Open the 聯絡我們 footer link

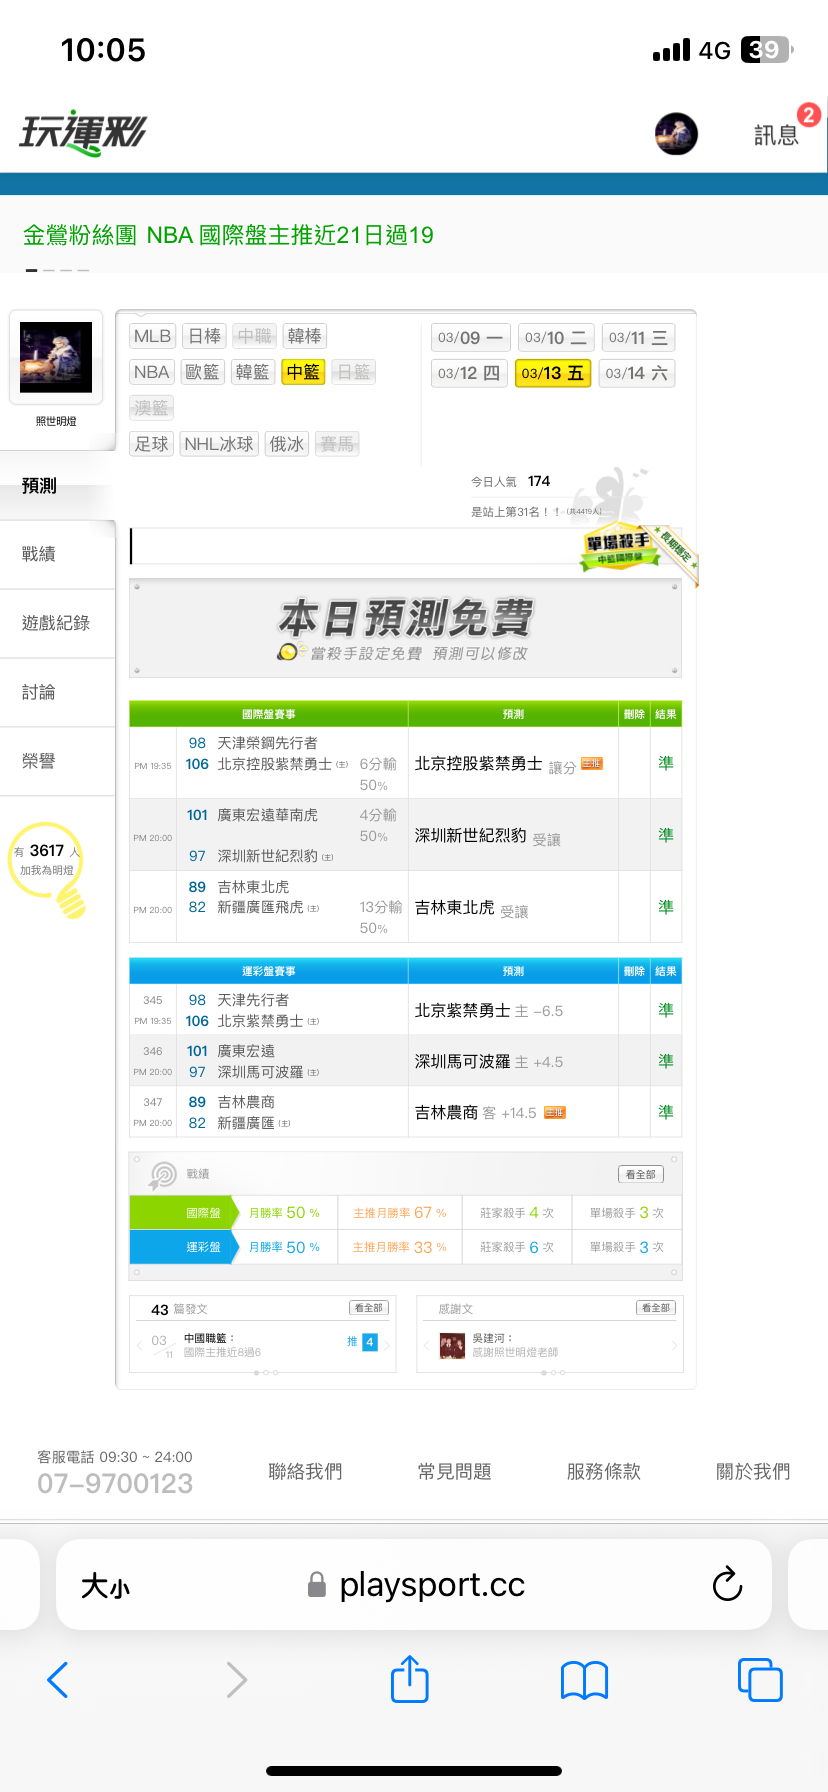point(305,1472)
